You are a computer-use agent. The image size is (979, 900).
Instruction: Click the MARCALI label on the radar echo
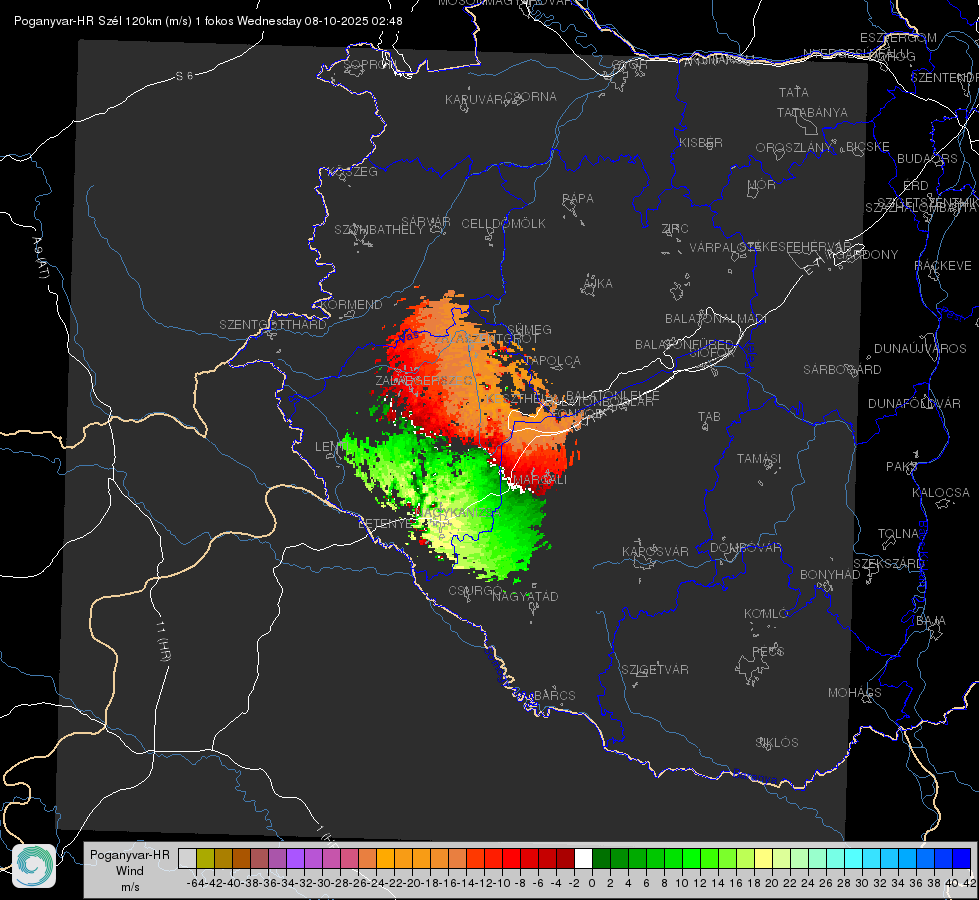[x=541, y=480]
